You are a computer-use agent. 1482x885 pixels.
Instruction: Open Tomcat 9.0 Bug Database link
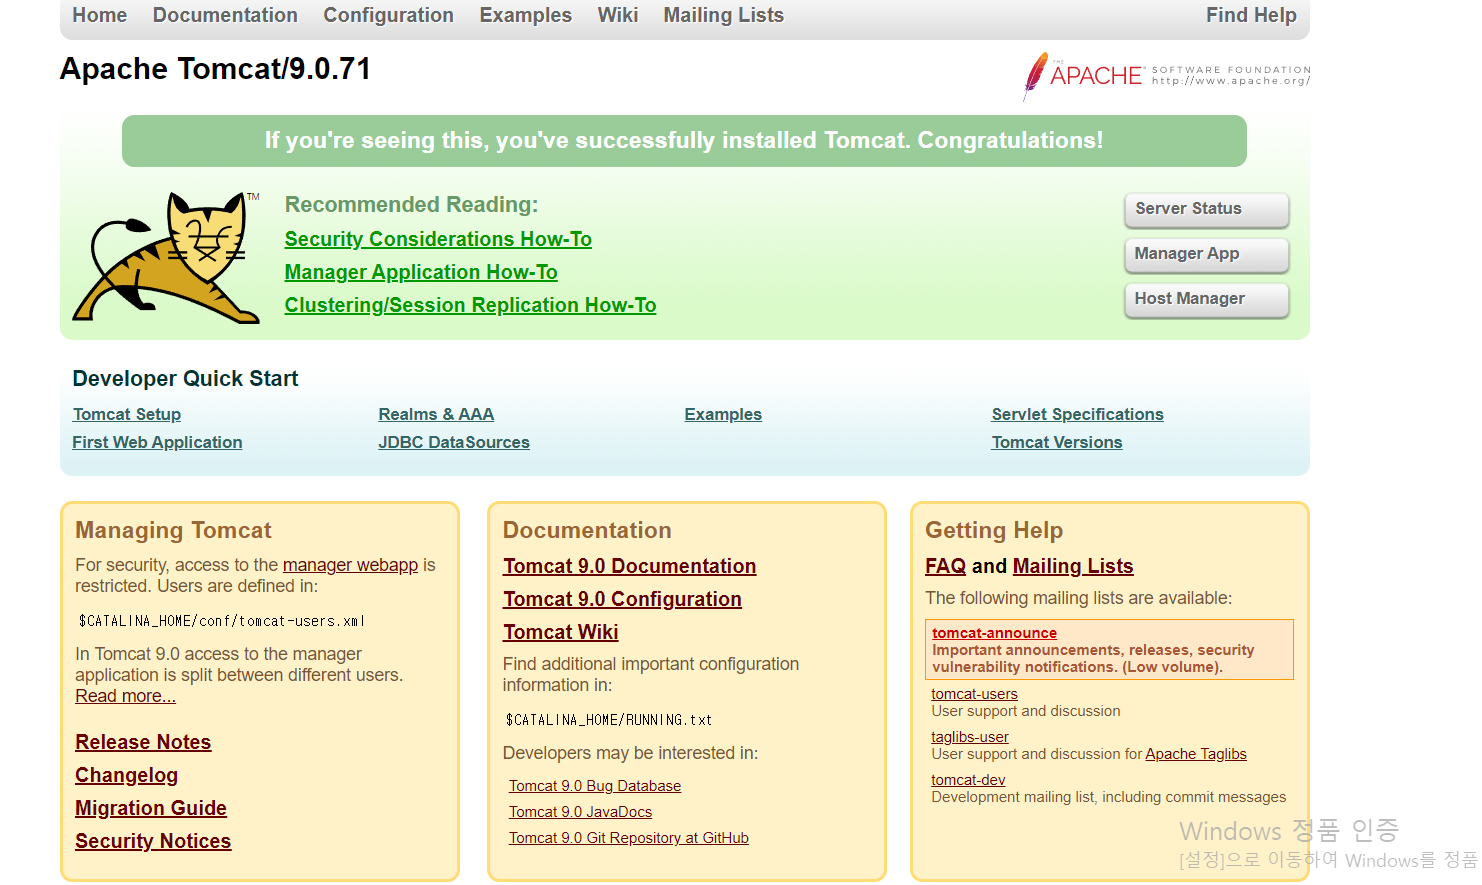pyautogui.click(x=595, y=786)
